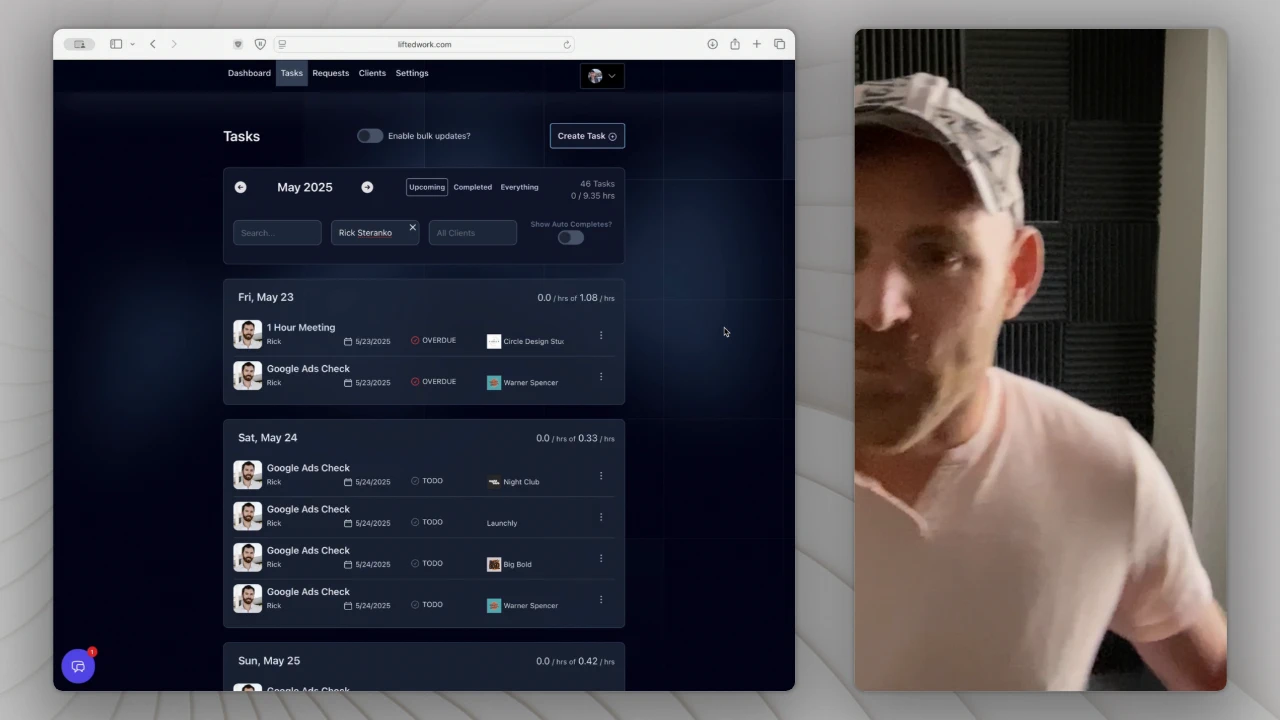Click OVERDUE status of Warner Spencer May 23 task
Image resolution: width=1280 pixels, height=720 pixels.
click(433, 381)
